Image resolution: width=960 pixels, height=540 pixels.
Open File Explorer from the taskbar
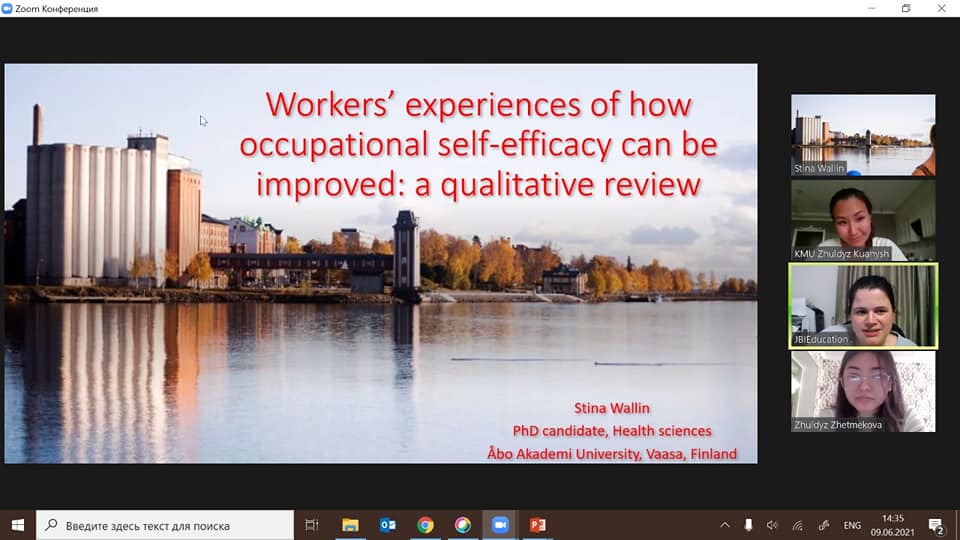350,525
